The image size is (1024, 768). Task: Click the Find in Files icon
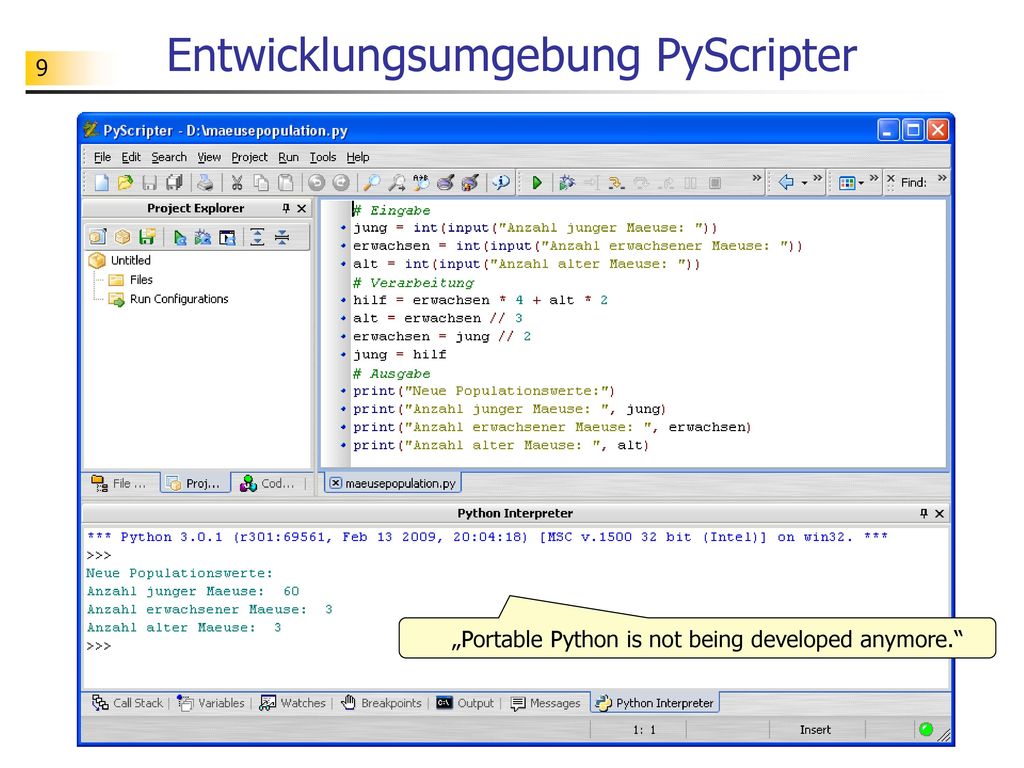point(446,183)
